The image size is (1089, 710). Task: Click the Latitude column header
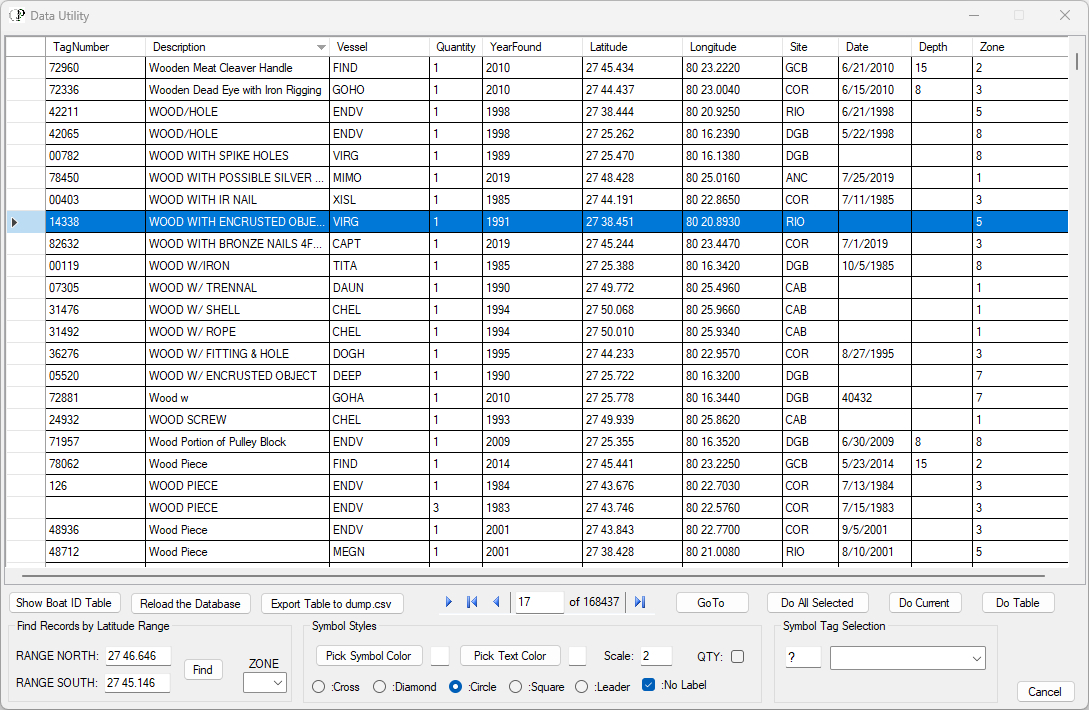(x=632, y=47)
